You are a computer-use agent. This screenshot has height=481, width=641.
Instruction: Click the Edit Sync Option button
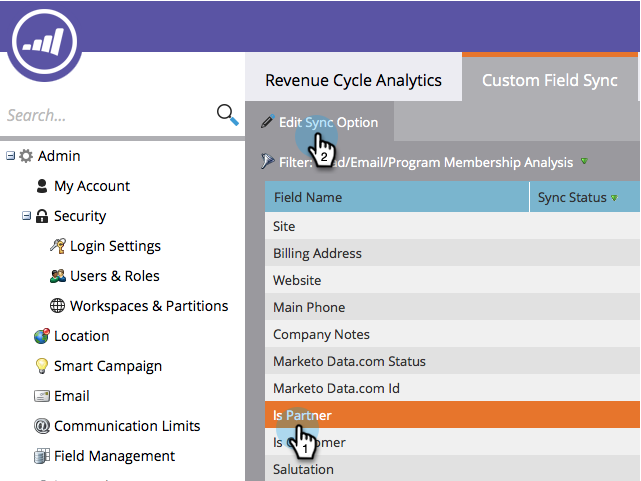click(320, 122)
